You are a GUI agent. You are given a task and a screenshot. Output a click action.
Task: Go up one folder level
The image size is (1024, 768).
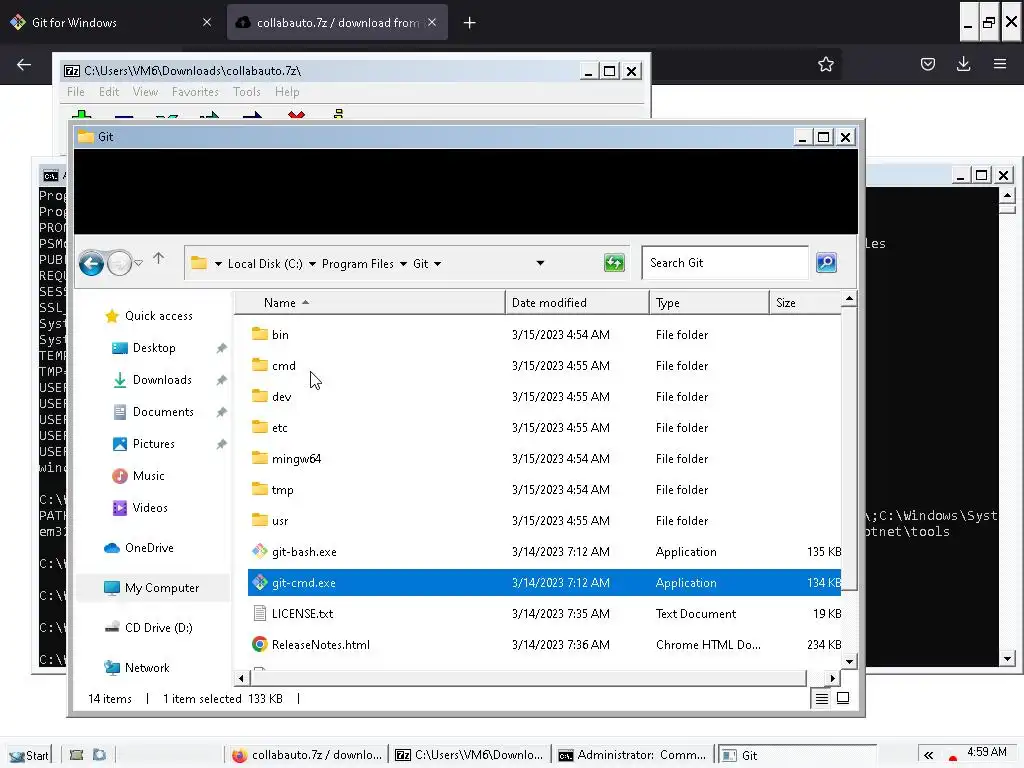tap(159, 259)
